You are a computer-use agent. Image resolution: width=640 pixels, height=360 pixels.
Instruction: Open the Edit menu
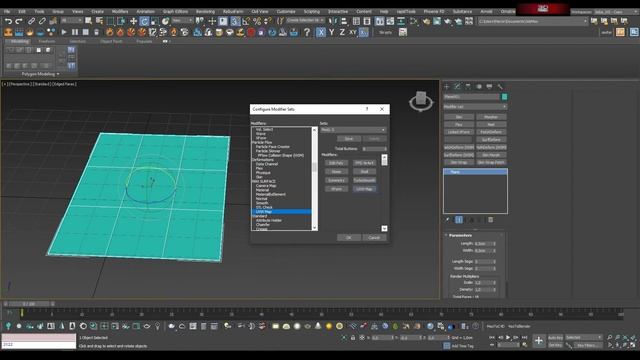(x=22, y=11)
